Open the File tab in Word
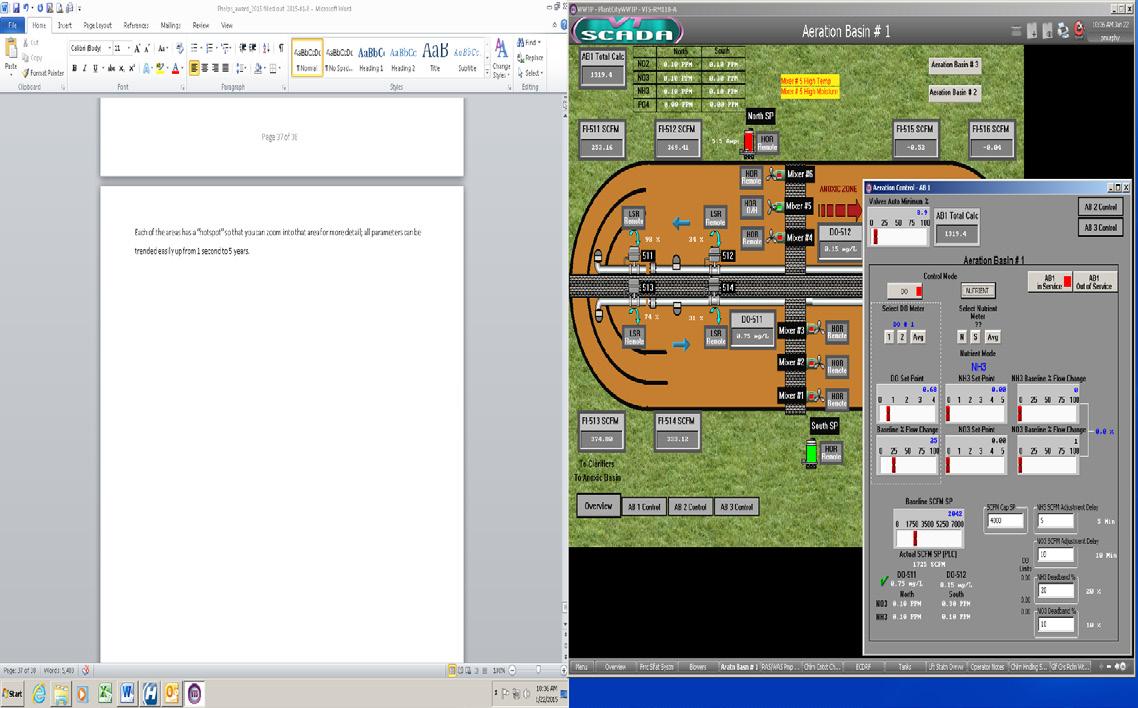 [x=12, y=25]
